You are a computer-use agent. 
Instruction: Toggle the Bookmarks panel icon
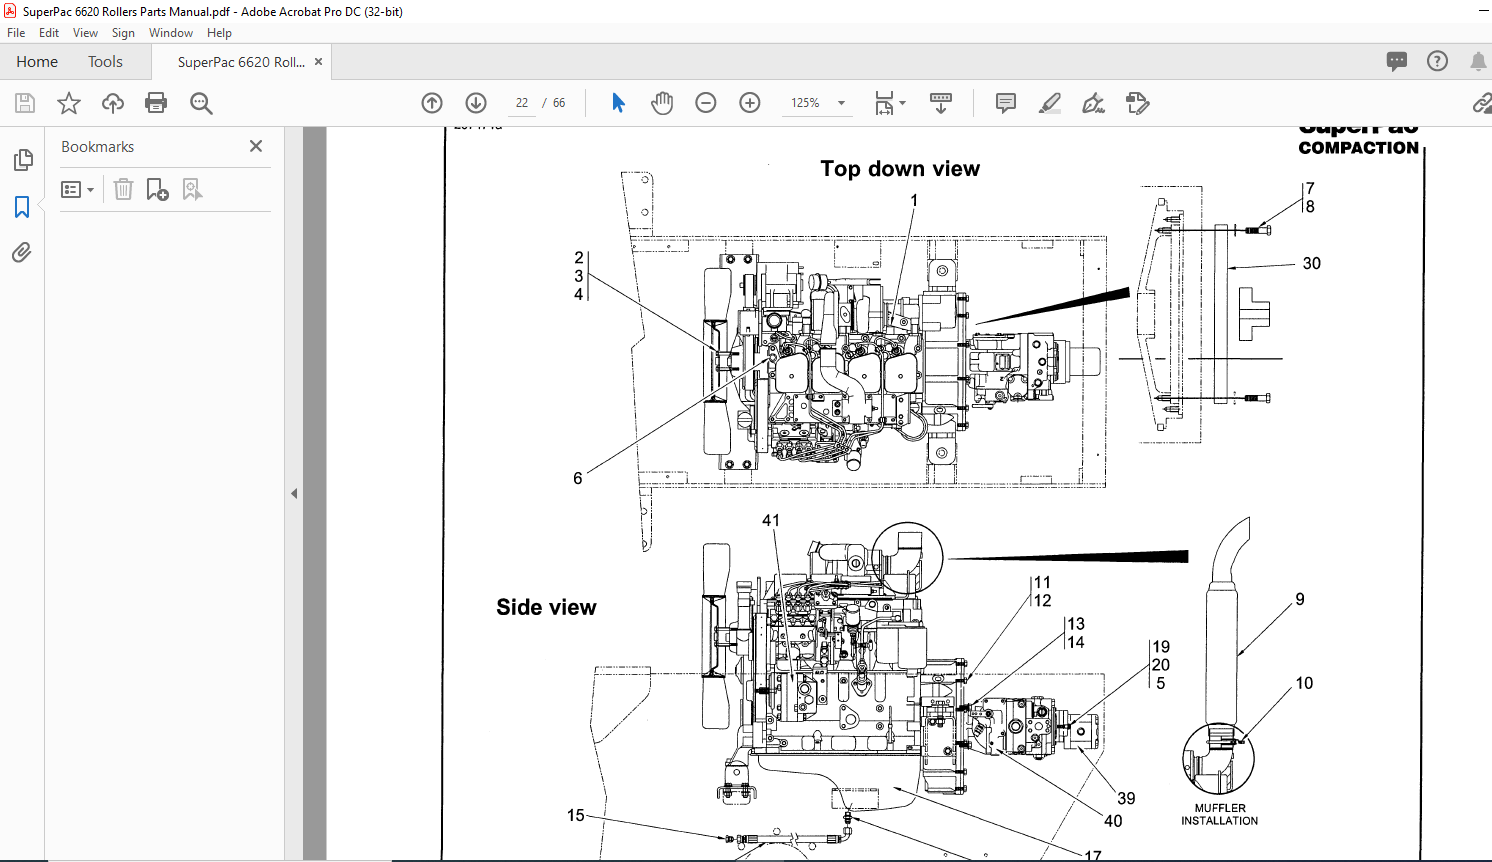click(x=22, y=207)
